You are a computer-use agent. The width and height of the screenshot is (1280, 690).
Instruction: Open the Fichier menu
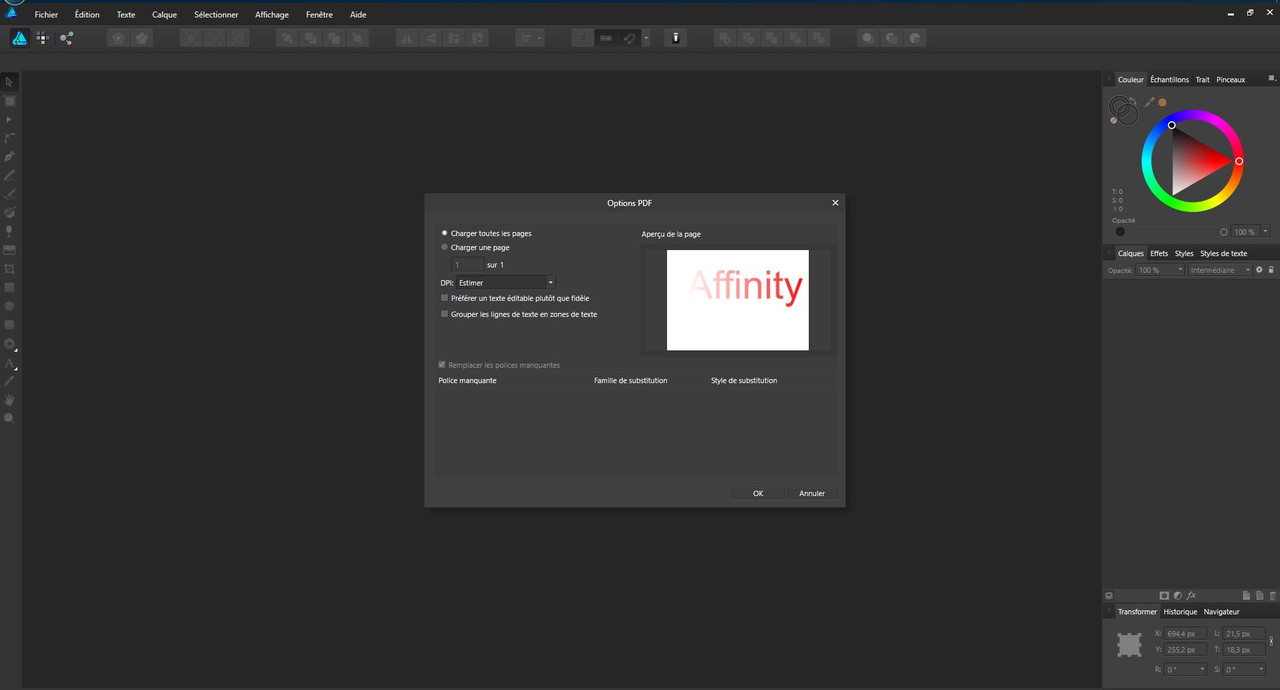click(x=46, y=15)
